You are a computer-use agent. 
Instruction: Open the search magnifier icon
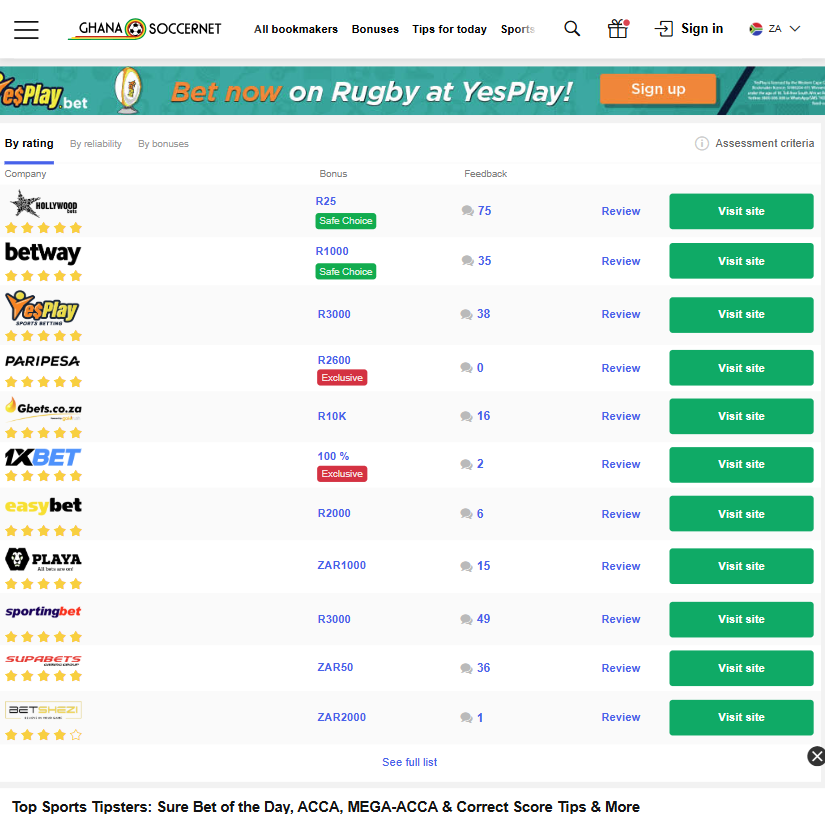tap(572, 29)
